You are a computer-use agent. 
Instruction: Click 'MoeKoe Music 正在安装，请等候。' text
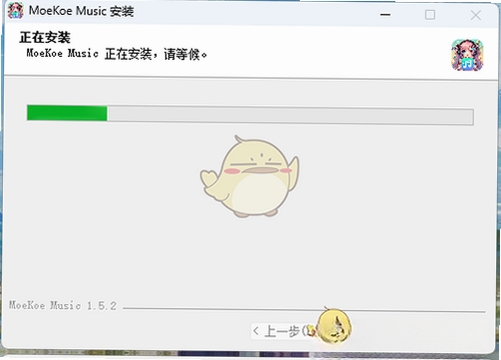(x=117, y=54)
